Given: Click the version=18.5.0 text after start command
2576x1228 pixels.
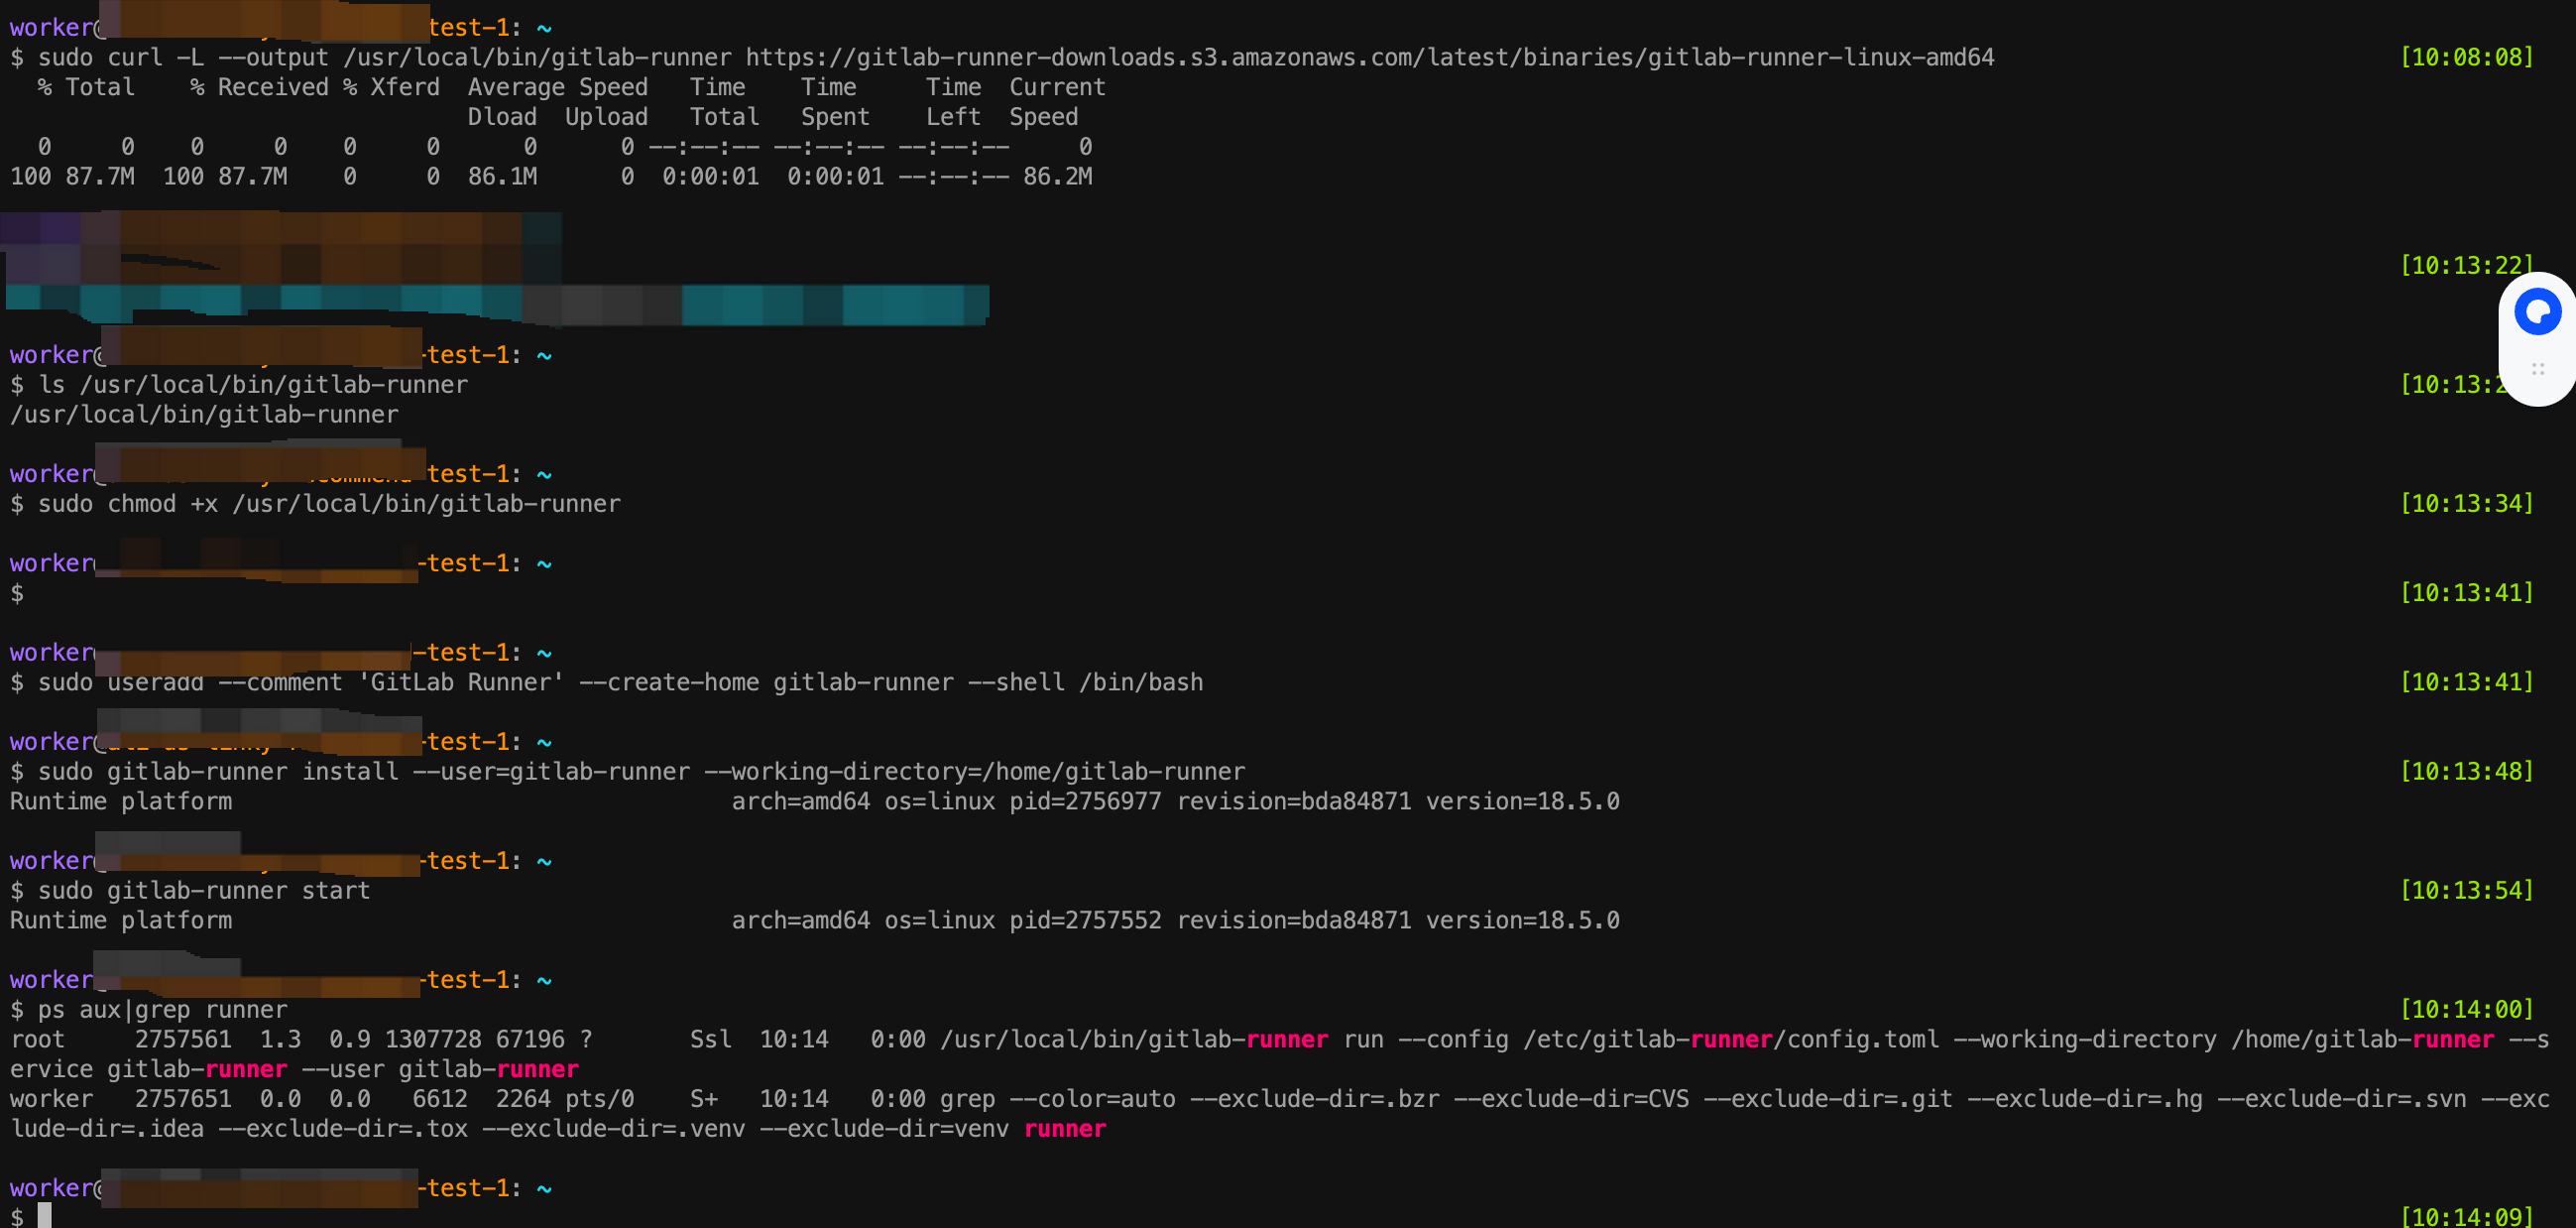Looking at the screenshot, I should (1522, 921).
